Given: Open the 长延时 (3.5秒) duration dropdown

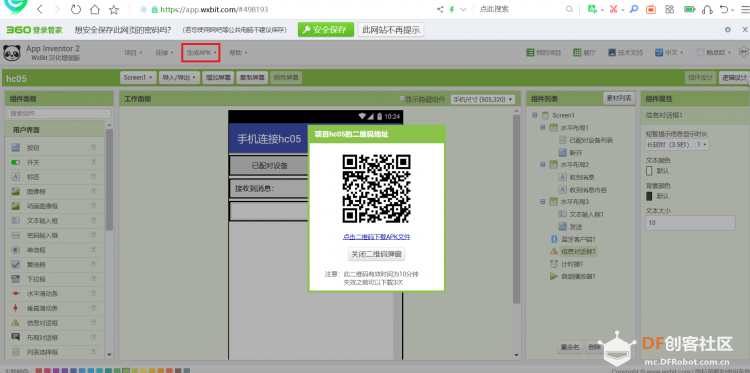Looking at the screenshot, I should coord(677,143).
